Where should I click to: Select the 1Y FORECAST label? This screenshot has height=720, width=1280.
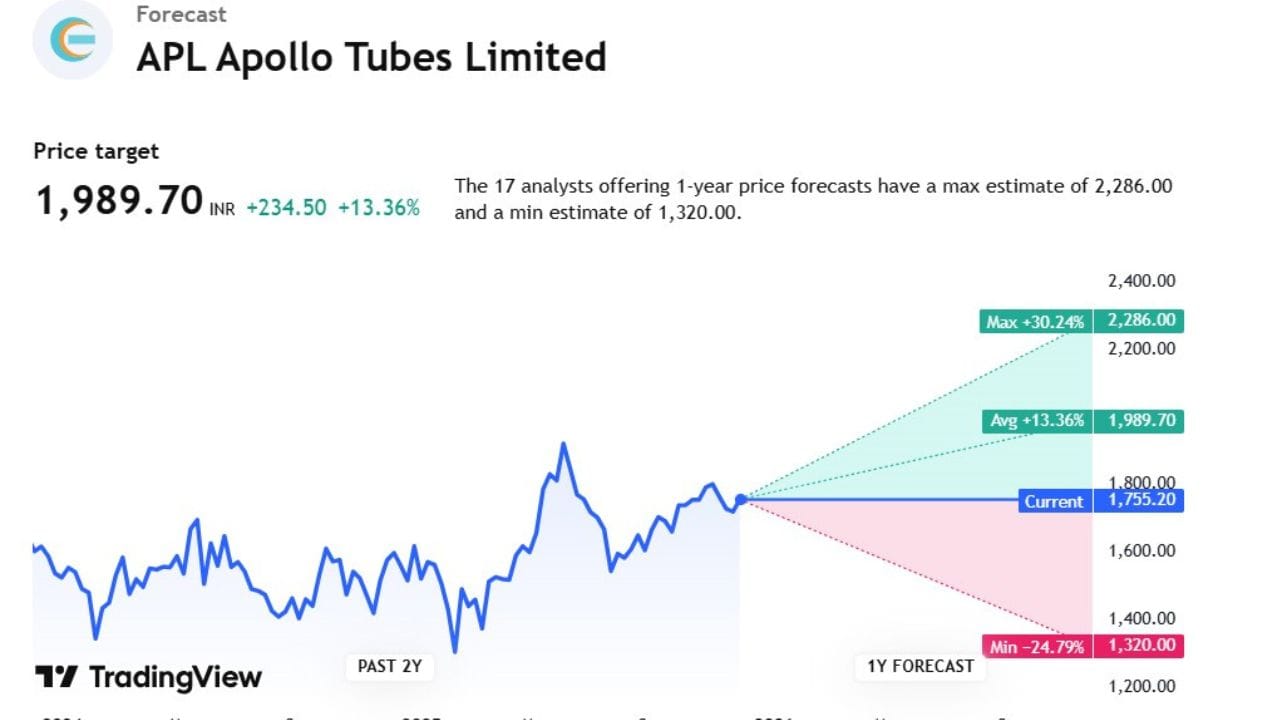(x=920, y=666)
